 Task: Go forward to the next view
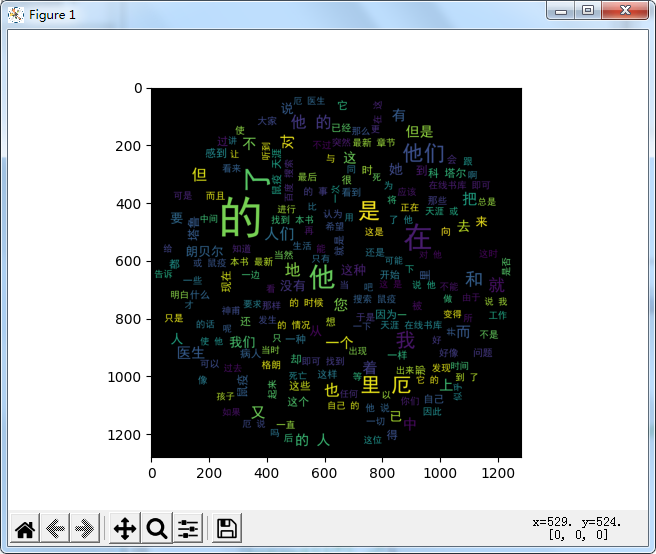(85, 528)
